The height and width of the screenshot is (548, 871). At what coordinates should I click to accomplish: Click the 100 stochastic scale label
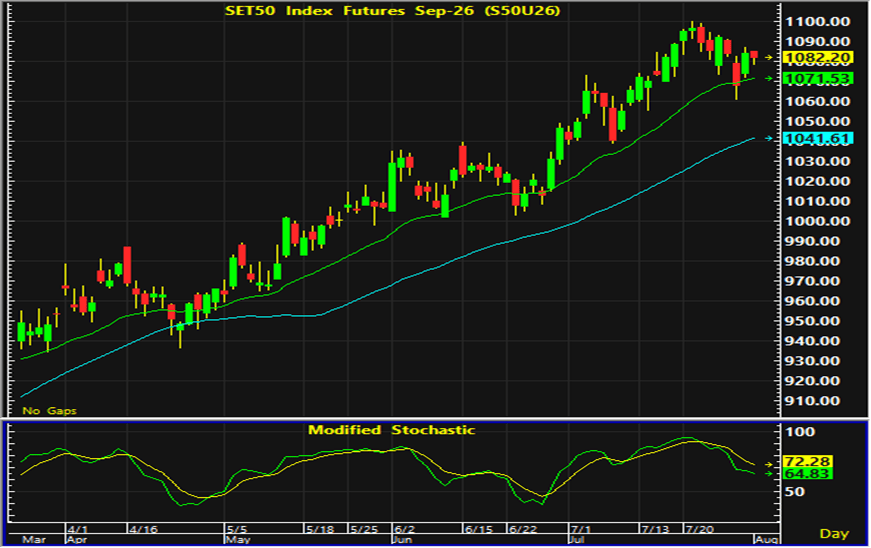click(800, 432)
